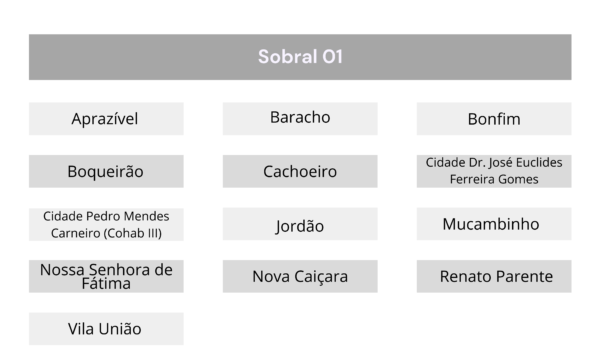The width and height of the screenshot is (600, 361).
Task: Click the word Fátima
Action: [x=106, y=284]
